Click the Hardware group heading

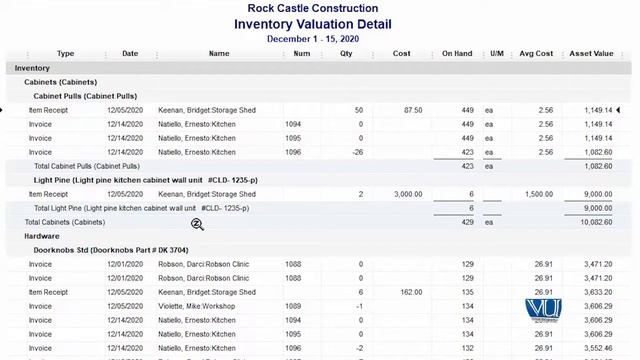(x=42, y=236)
